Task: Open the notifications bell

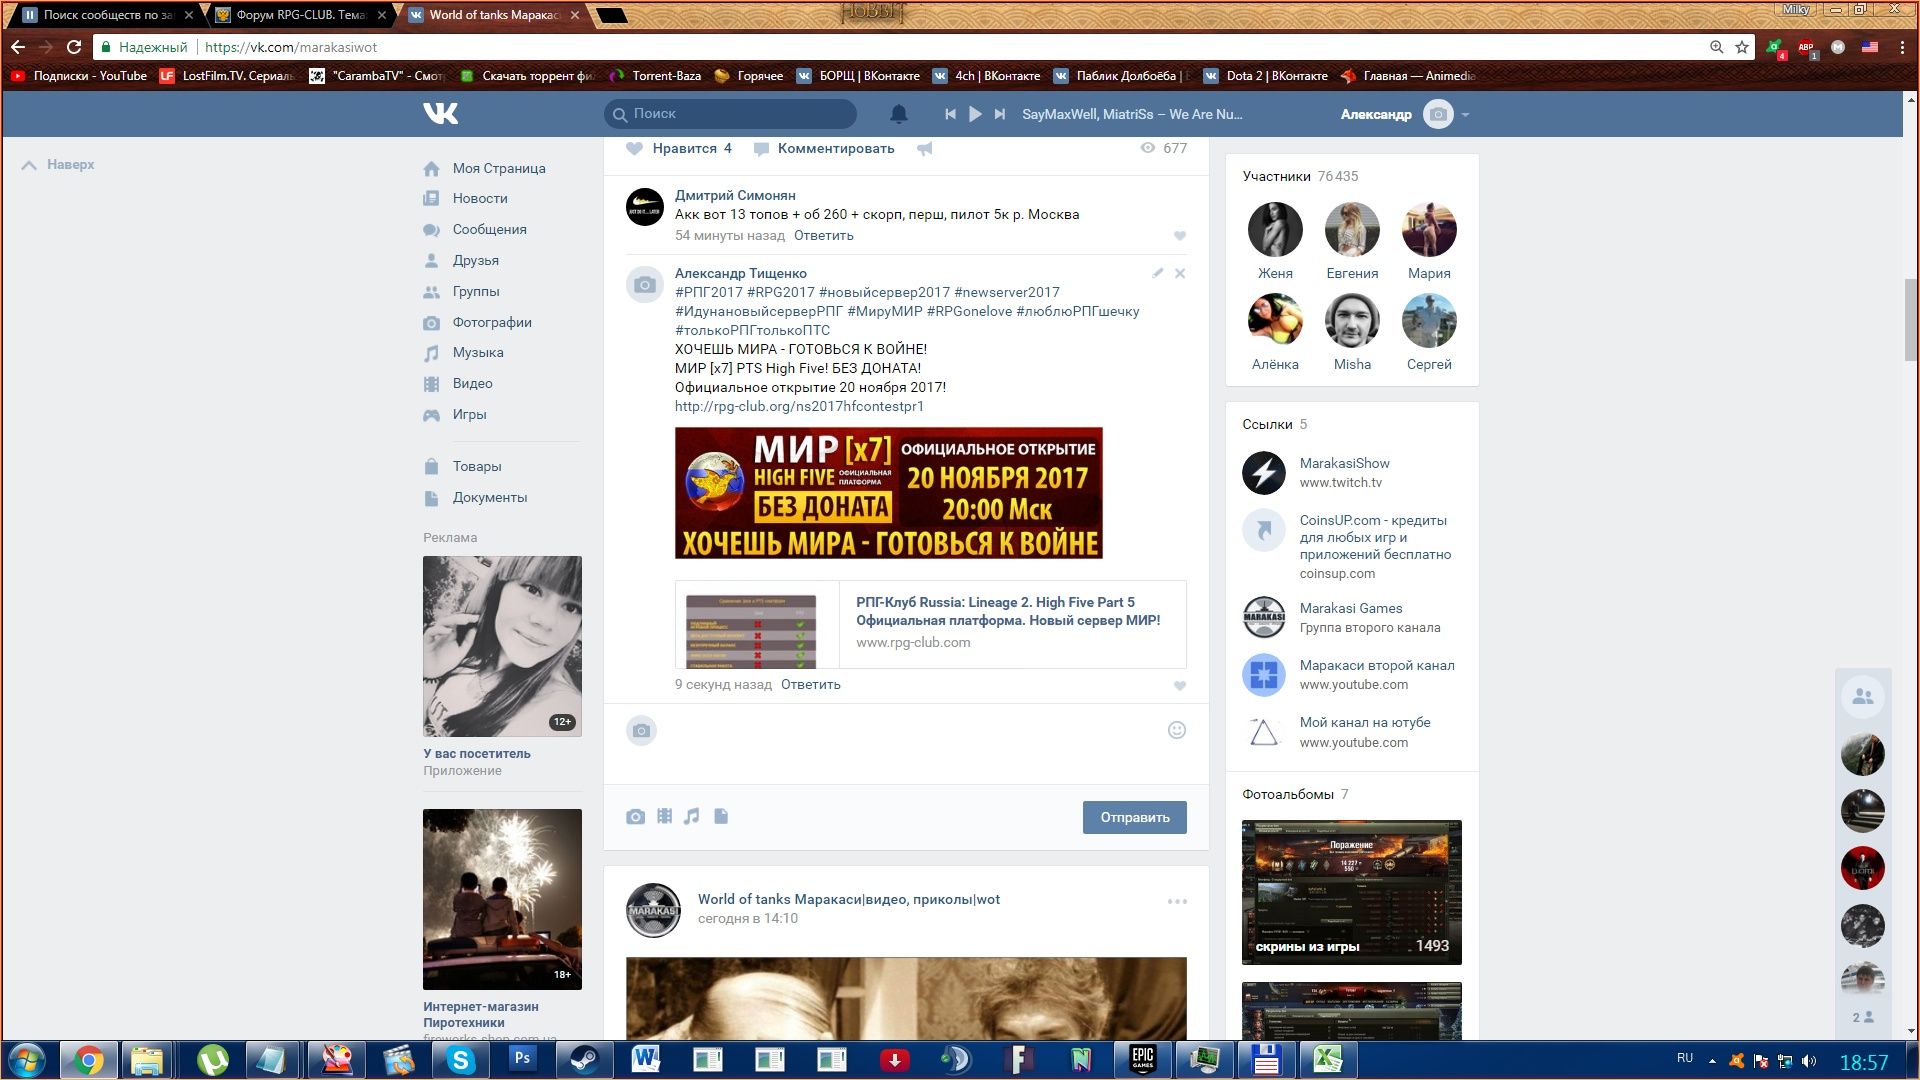Action: [899, 114]
